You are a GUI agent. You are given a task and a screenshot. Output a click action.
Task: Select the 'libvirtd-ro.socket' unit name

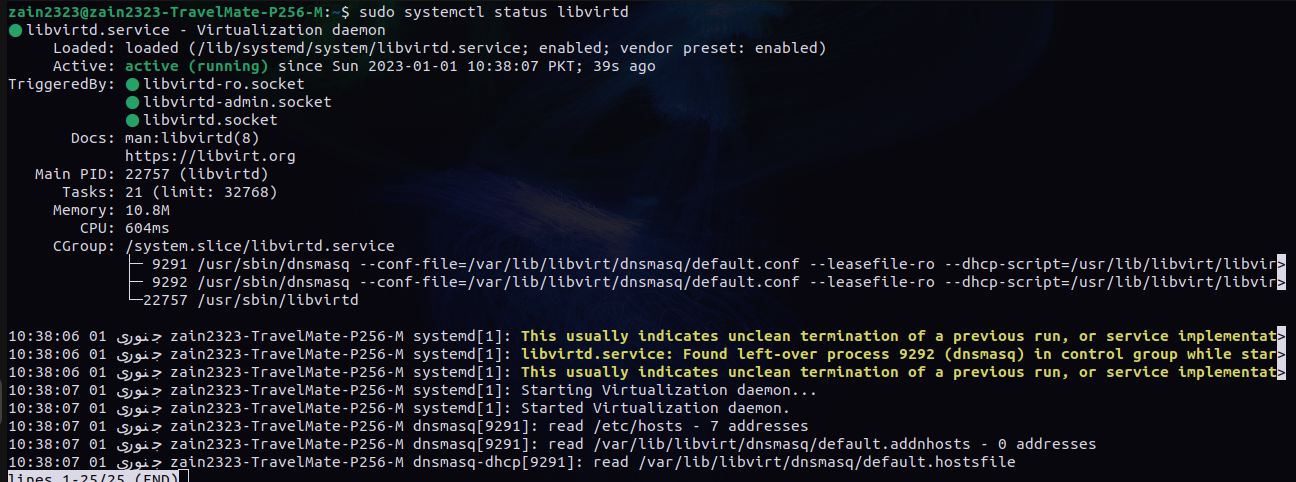point(224,84)
